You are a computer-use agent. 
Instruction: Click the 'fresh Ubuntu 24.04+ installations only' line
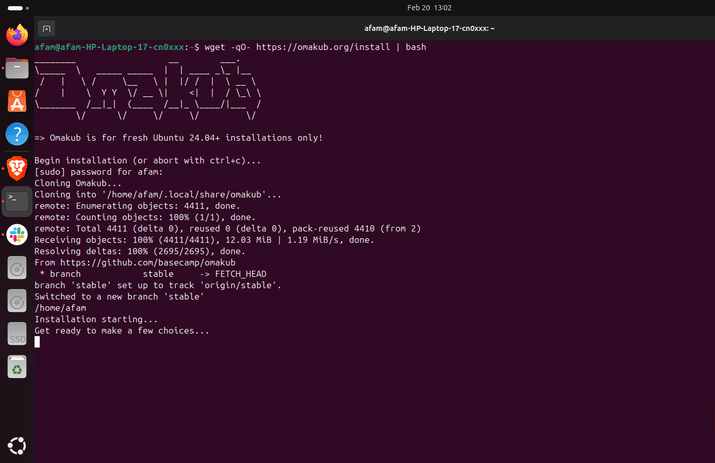(178, 138)
